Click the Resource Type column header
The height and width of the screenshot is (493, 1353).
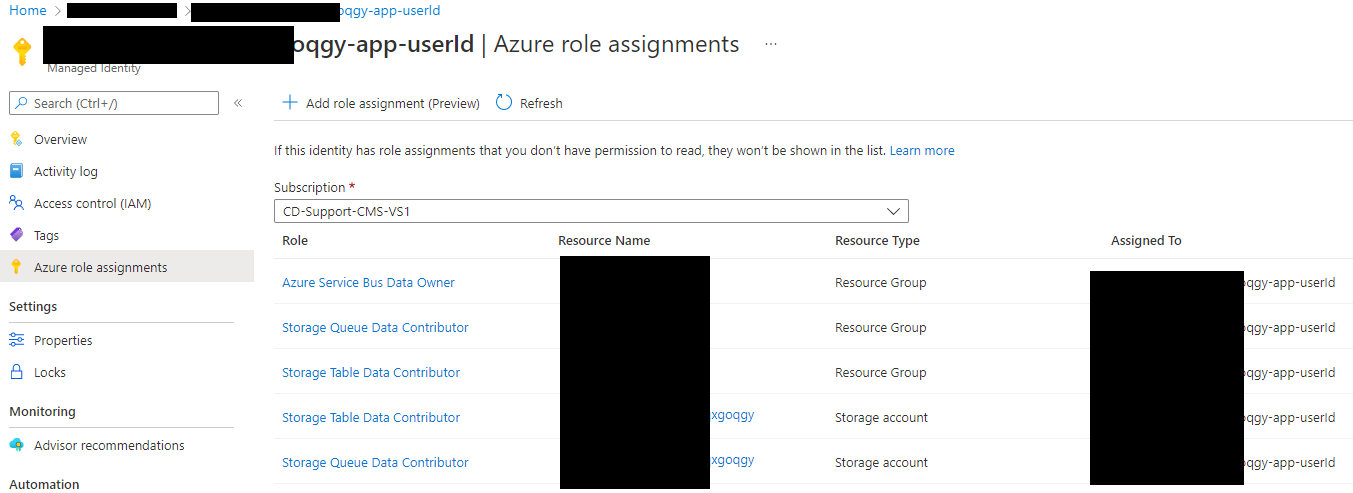pos(877,240)
